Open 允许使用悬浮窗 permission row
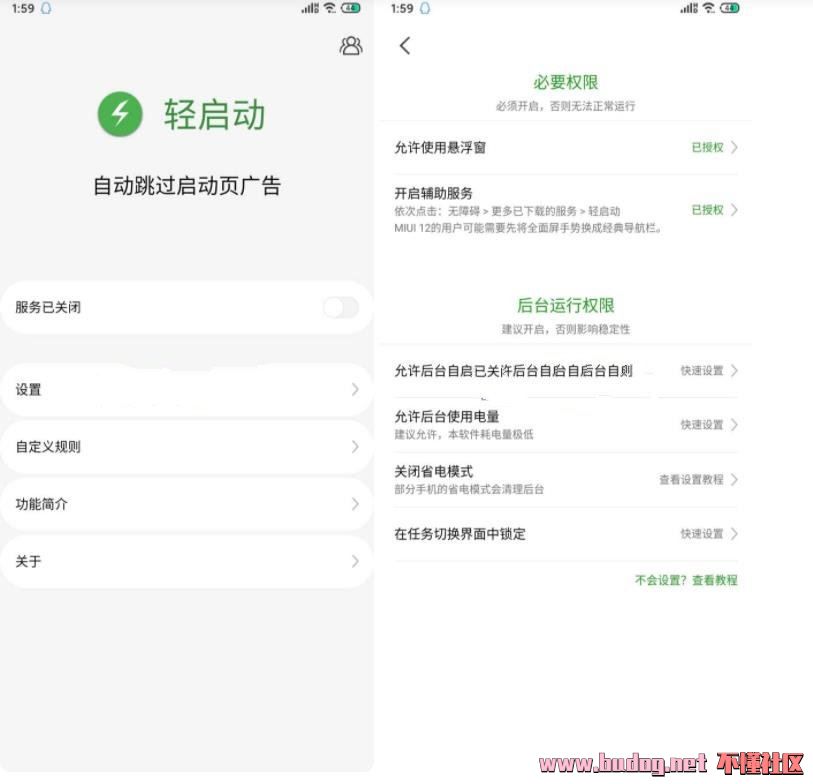This screenshot has height=784, width=813. [566, 148]
